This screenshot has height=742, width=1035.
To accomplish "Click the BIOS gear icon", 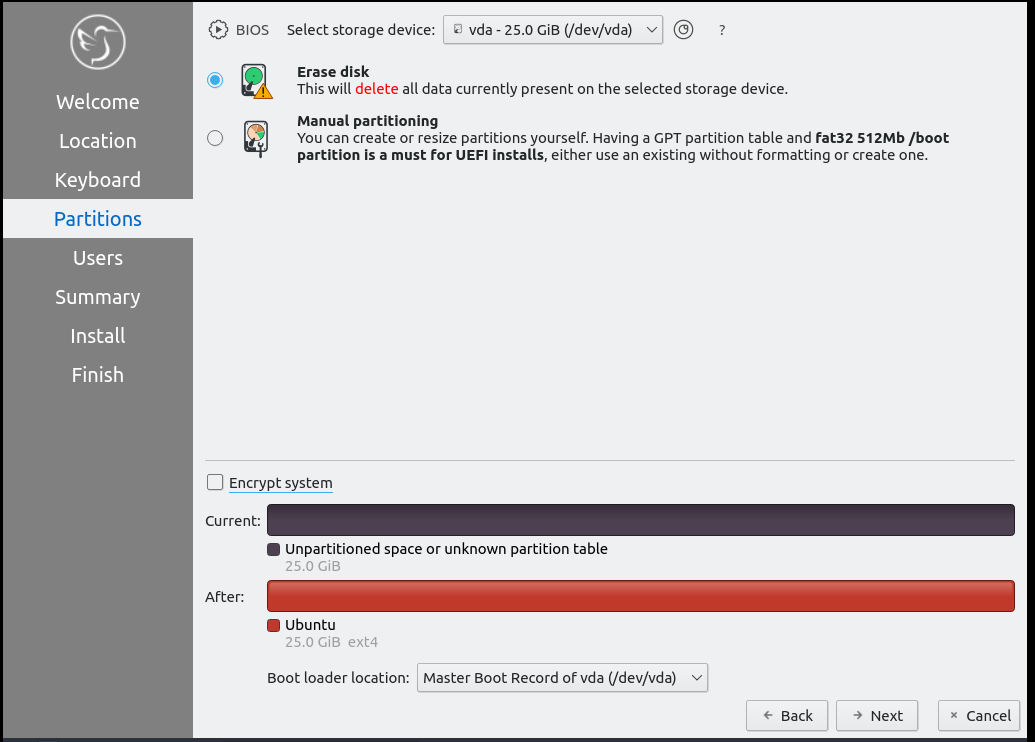I will [218, 30].
